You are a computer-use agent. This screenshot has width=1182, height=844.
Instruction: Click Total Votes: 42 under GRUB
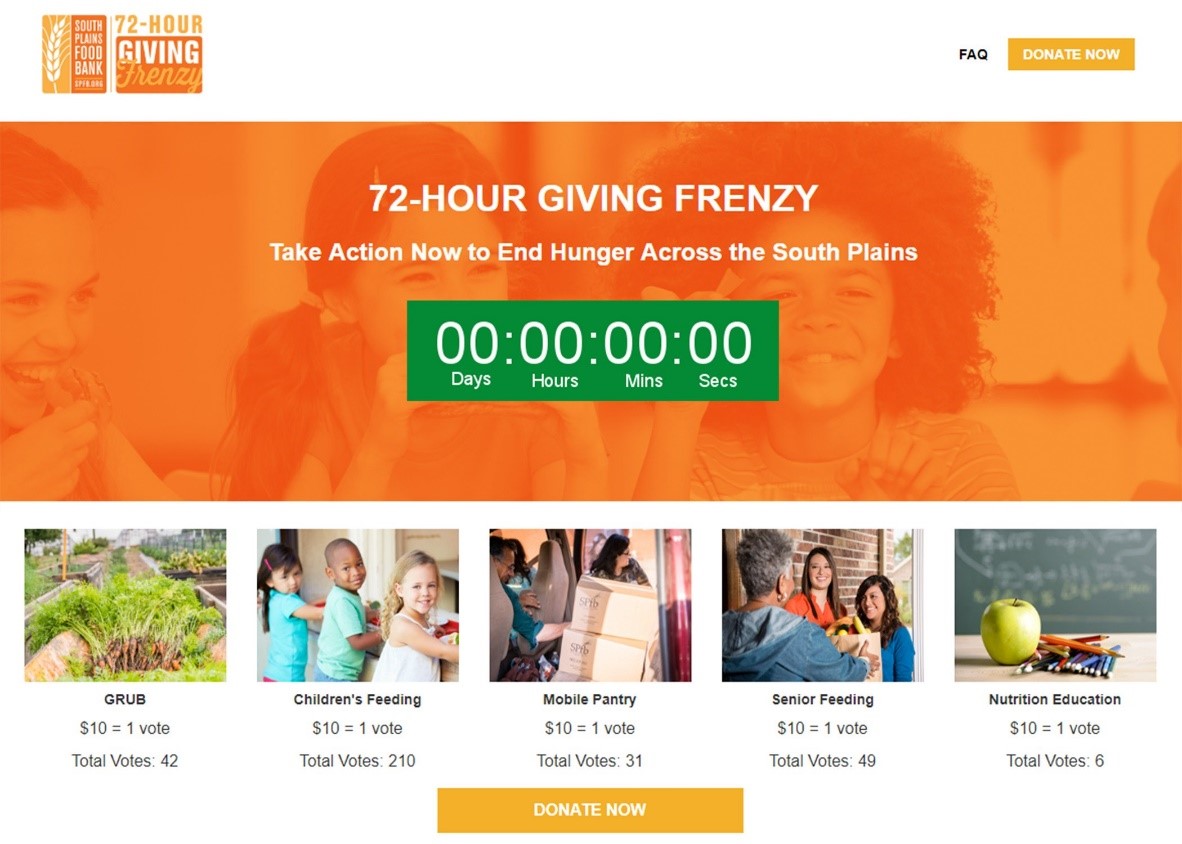pyautogui.click(x=125, y=761)
